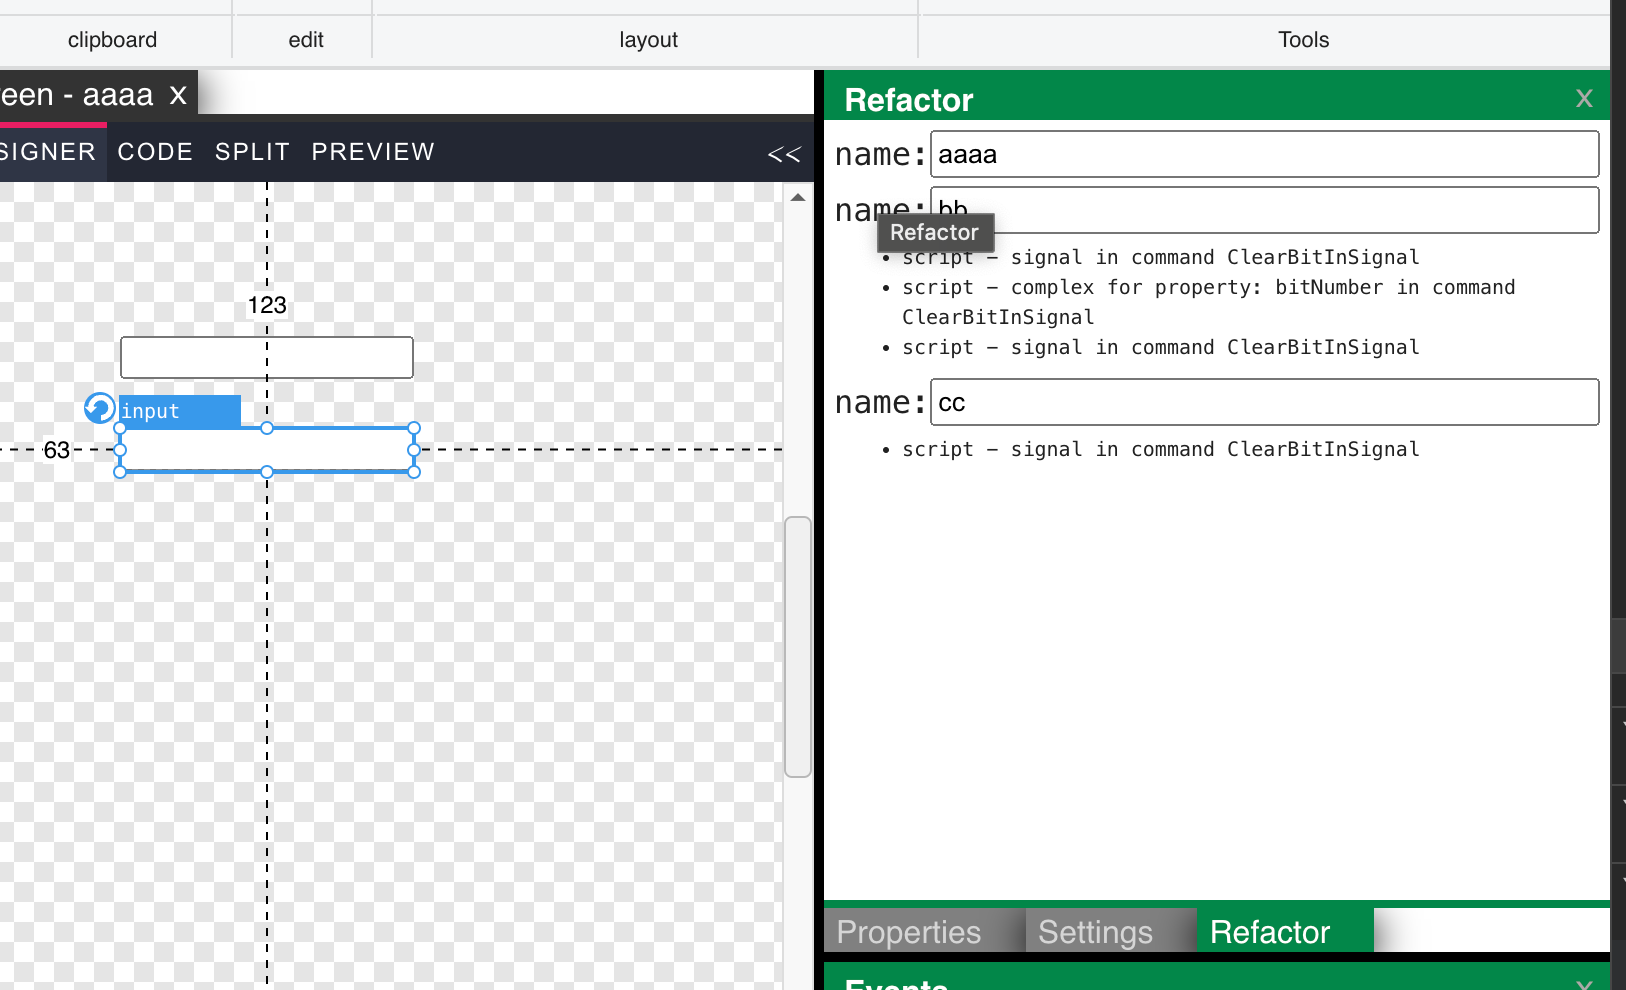Collapse panel with the << arrows
The height and width of the screenshot is (990, 1626).
[x=784, y=154]
